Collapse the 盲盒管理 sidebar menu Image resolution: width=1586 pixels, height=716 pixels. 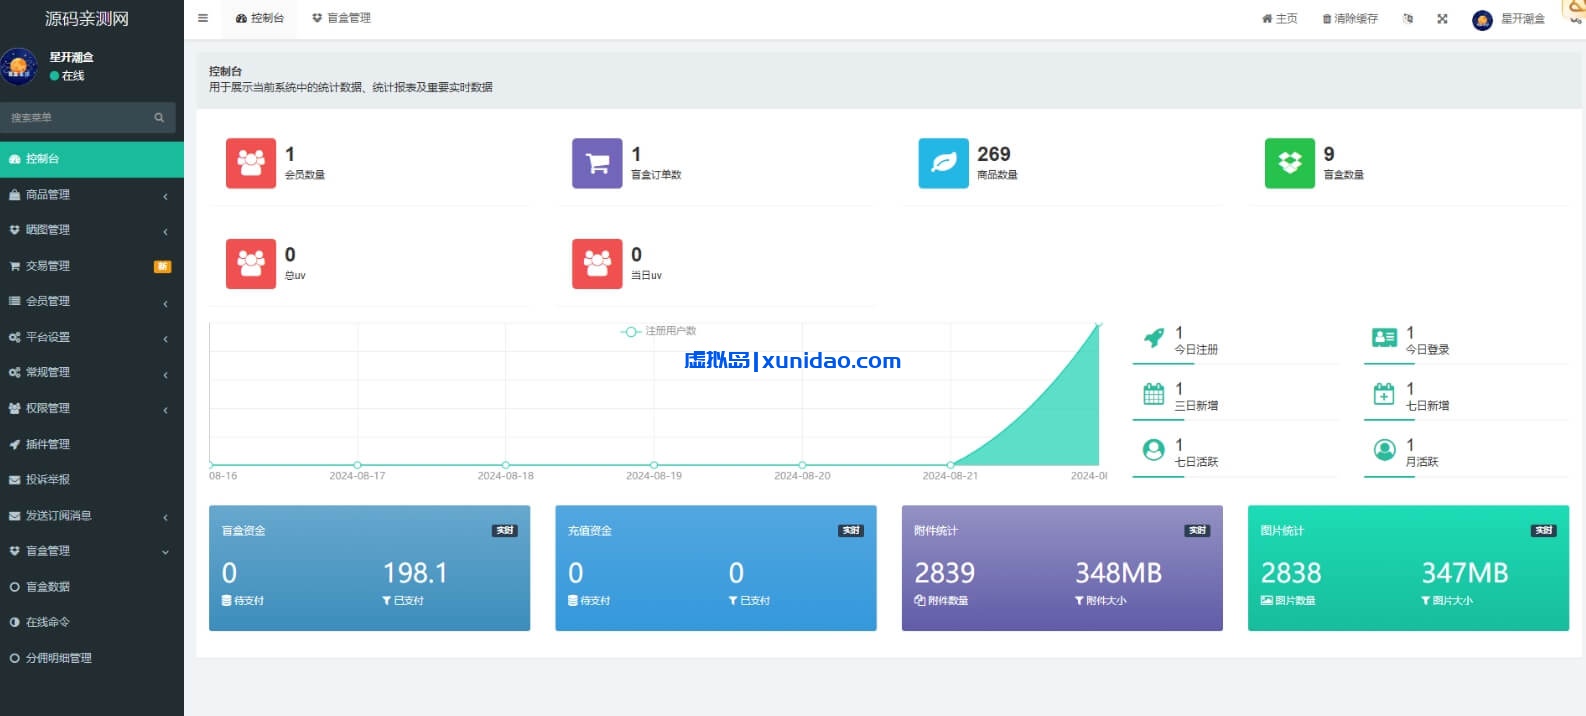pos(91,551)
